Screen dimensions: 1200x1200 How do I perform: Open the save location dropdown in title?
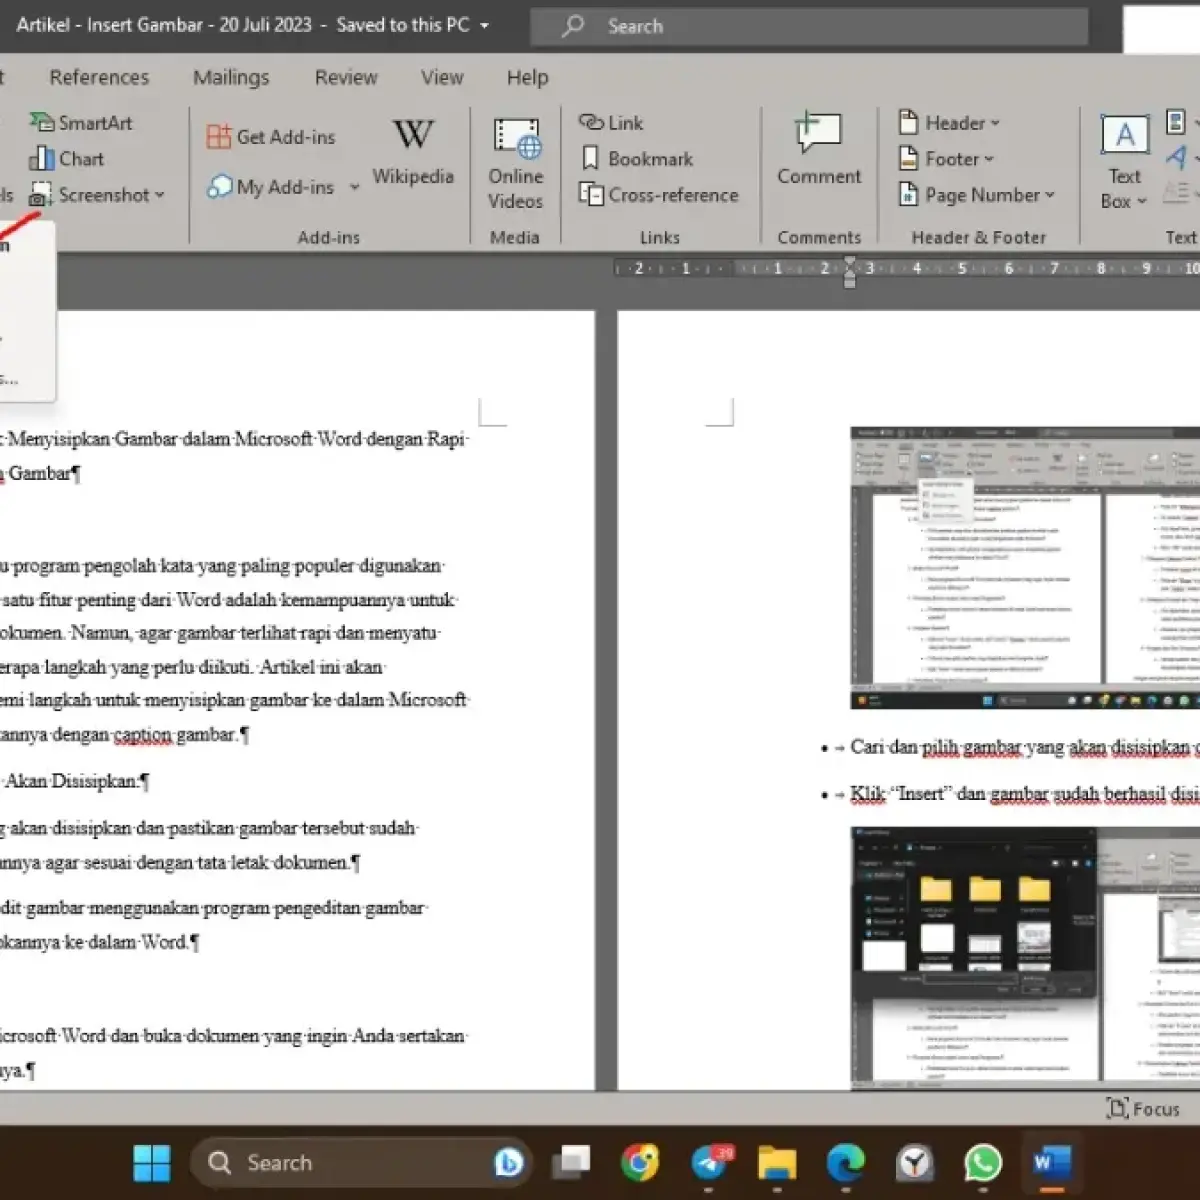(x=485, y=26)
